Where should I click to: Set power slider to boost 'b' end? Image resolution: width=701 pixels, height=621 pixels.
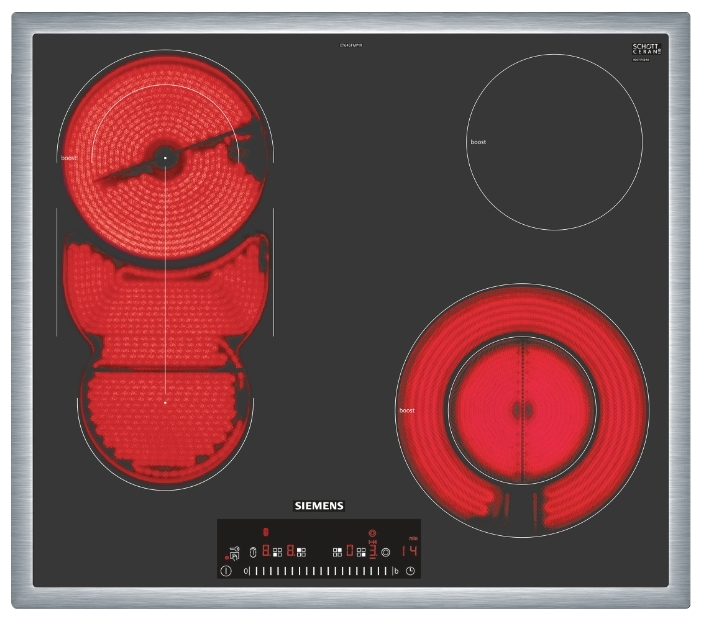396,571
